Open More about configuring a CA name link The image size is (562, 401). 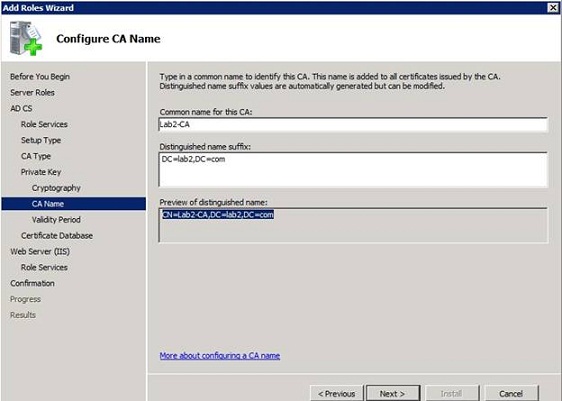(x=220, y=355)
